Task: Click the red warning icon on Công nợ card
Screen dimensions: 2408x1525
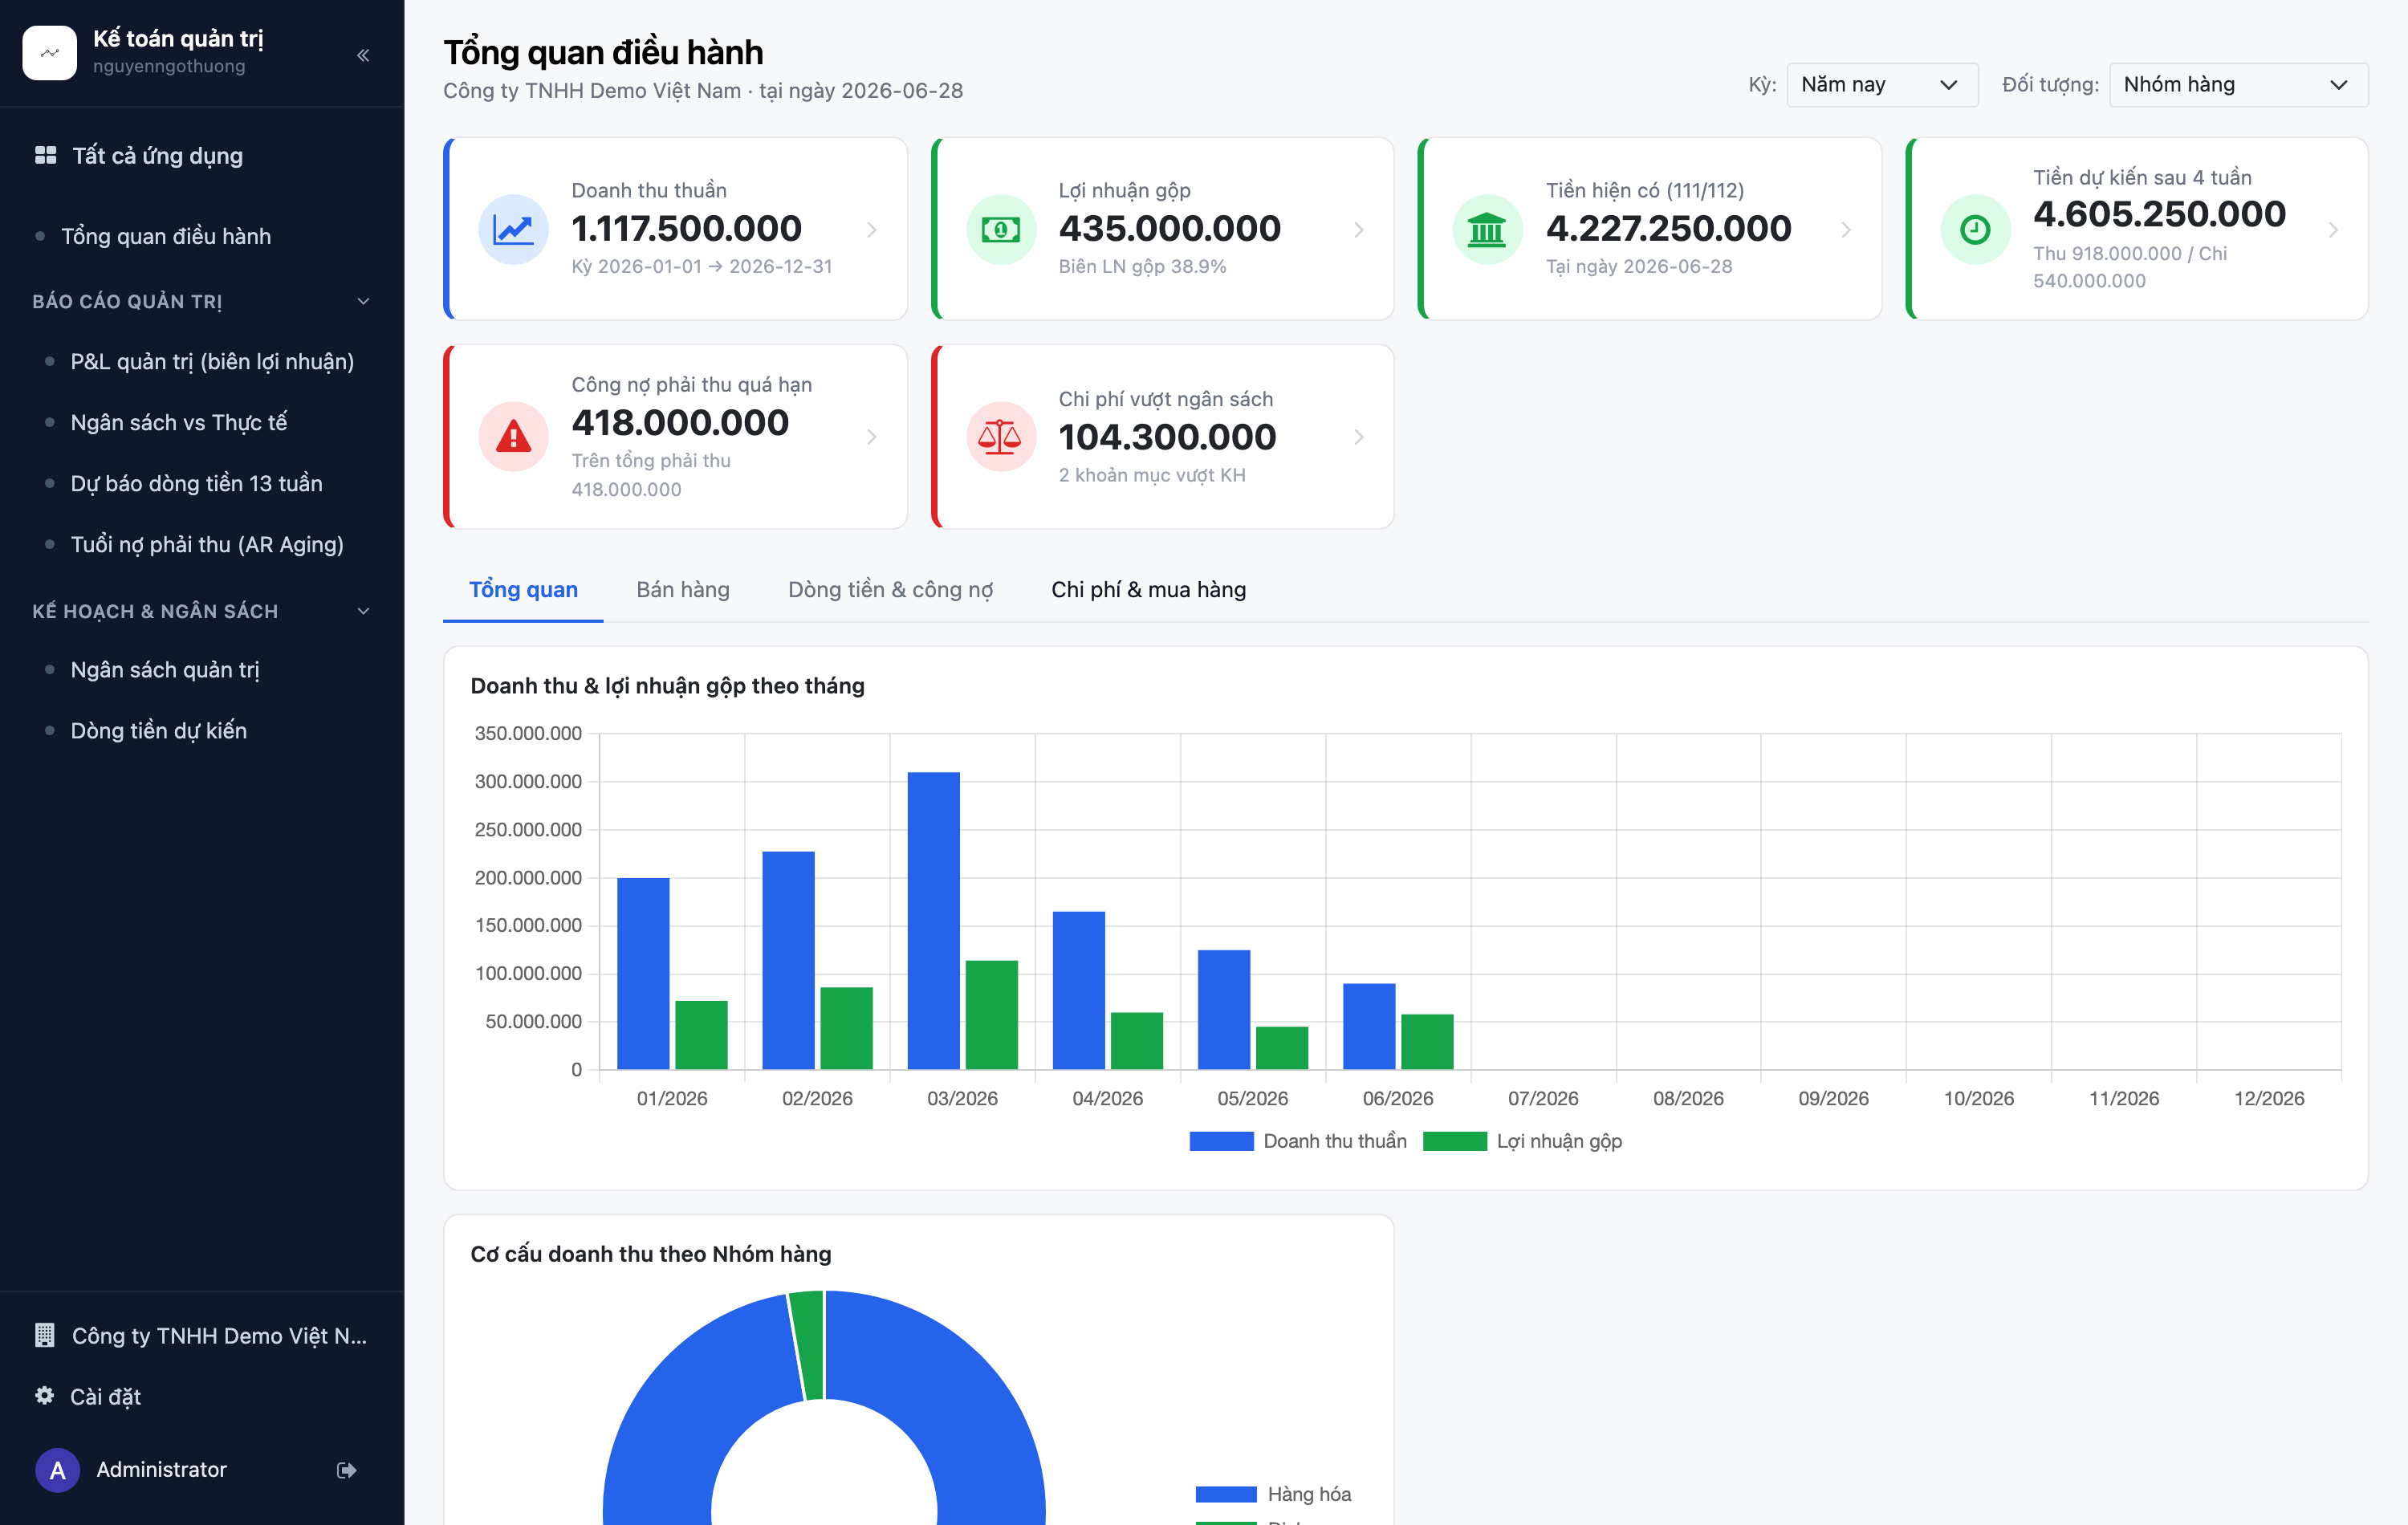Action: [x=513, y=436]
